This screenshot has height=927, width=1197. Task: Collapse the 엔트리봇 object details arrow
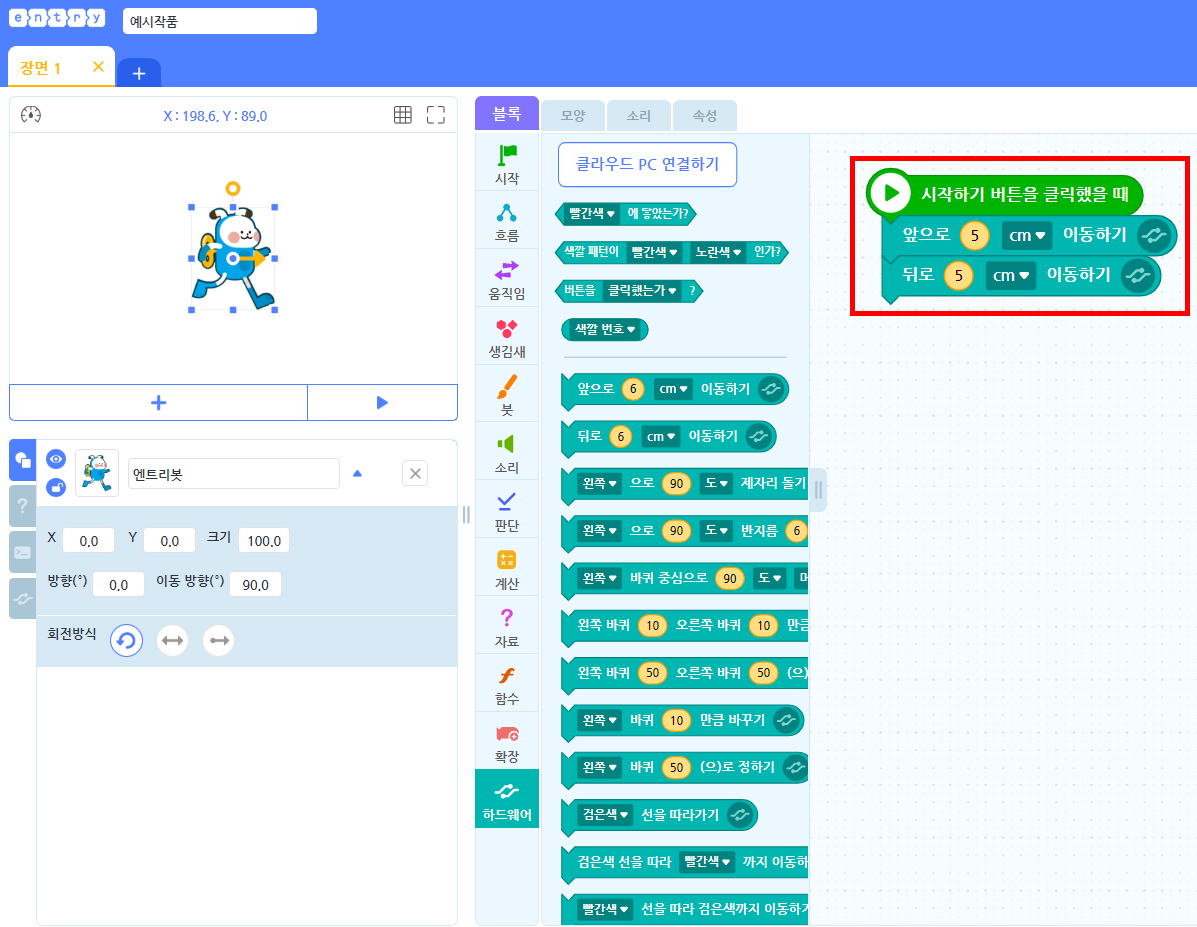357,473
